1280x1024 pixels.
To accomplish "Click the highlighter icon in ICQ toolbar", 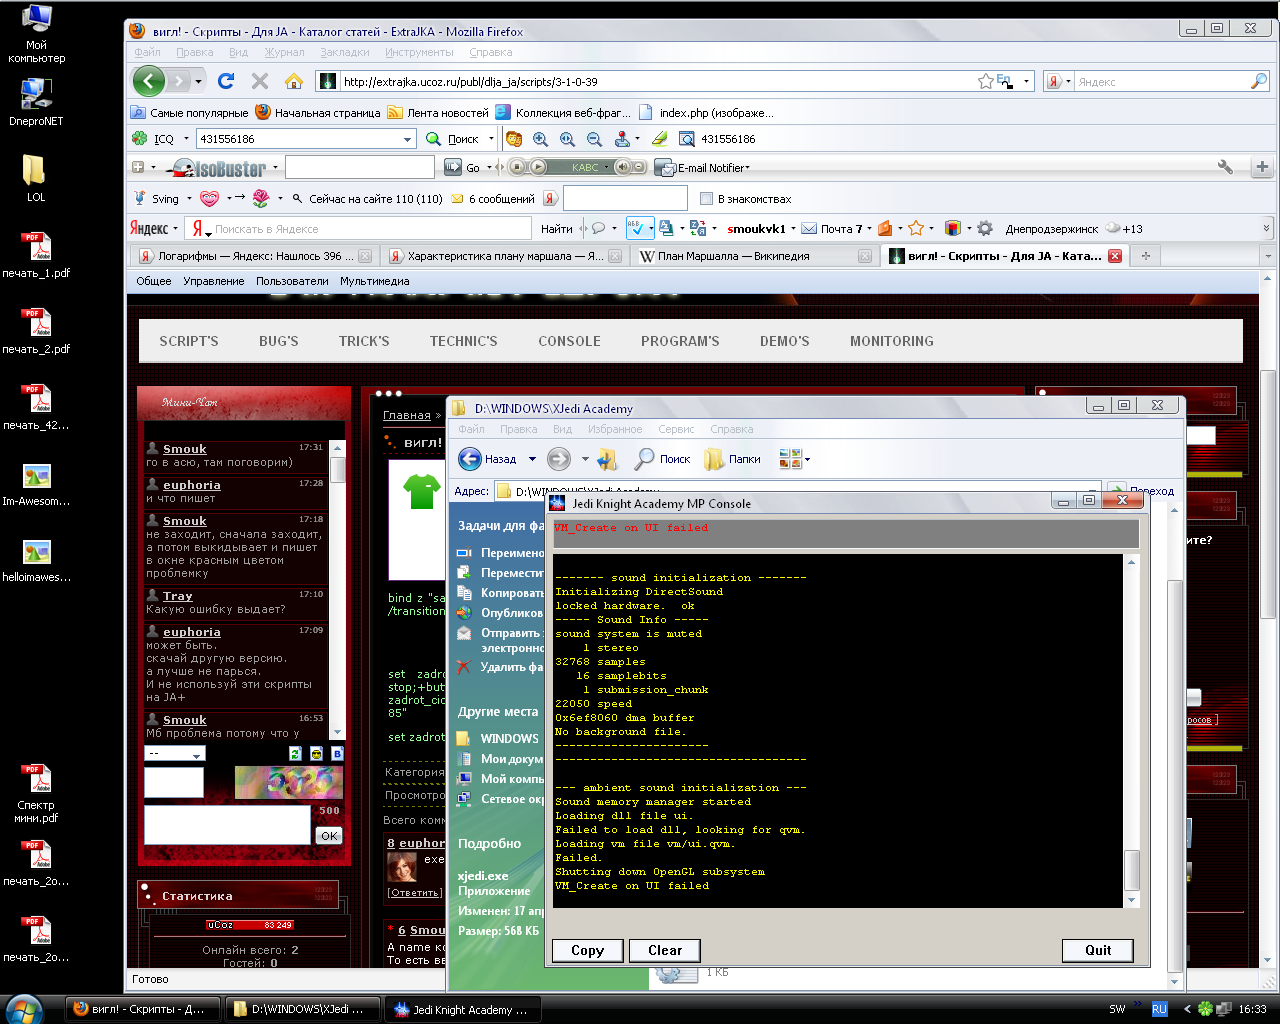I will coord(659,139).
